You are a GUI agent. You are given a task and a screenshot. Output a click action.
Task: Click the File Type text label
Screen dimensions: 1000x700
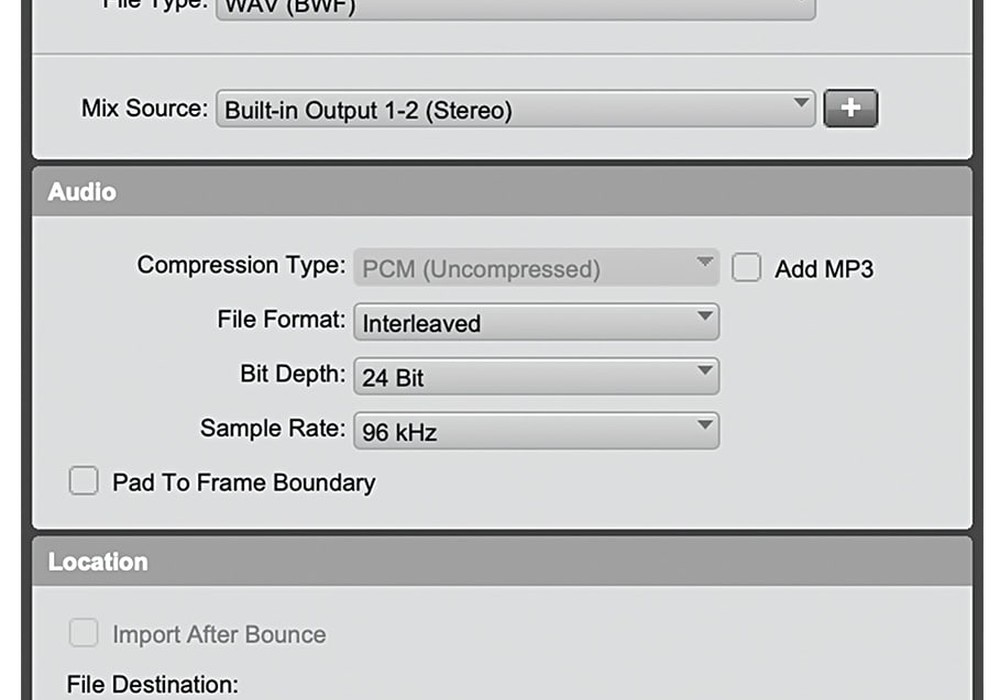tap(155, 4)
